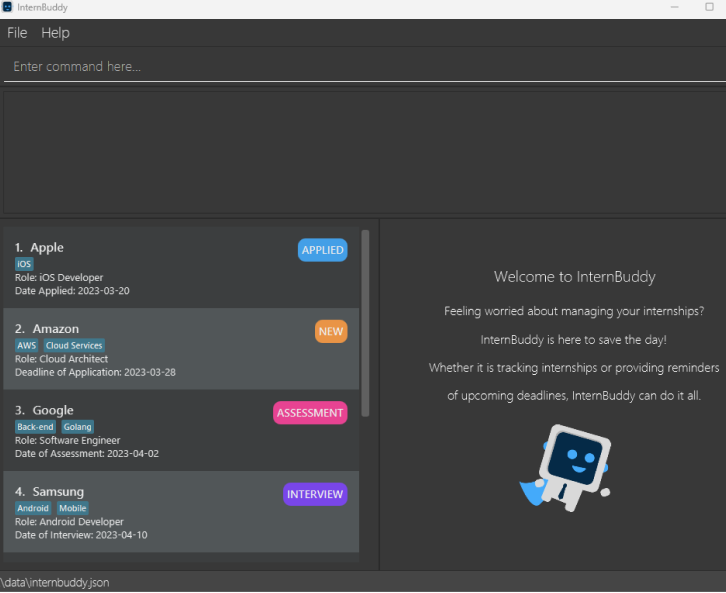Focus the command input field
Screen dimensions: 726x593
[x=365, y=67]
